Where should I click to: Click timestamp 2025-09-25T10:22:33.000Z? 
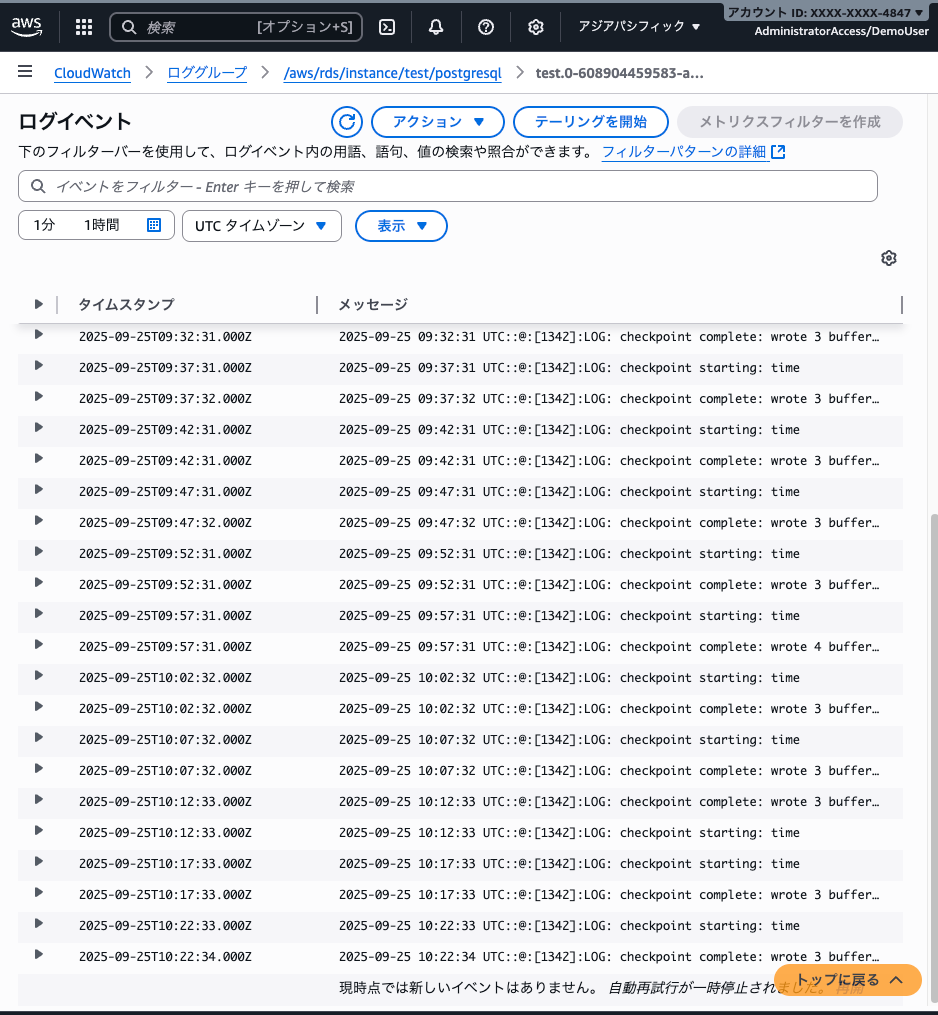pyautogui.click(x=165, y=926)
